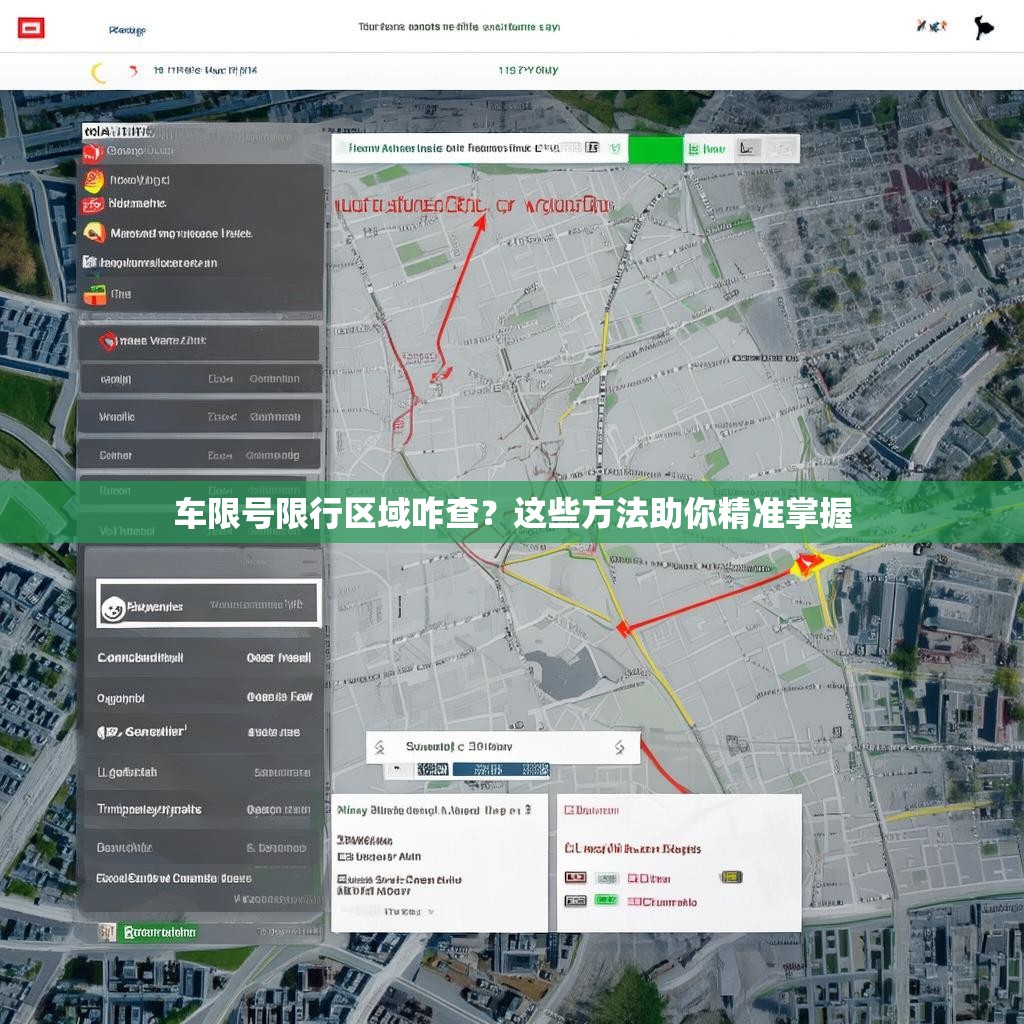Click the blue progress bar under the search box
1024x1024 pixels.
tap(498, 770)
